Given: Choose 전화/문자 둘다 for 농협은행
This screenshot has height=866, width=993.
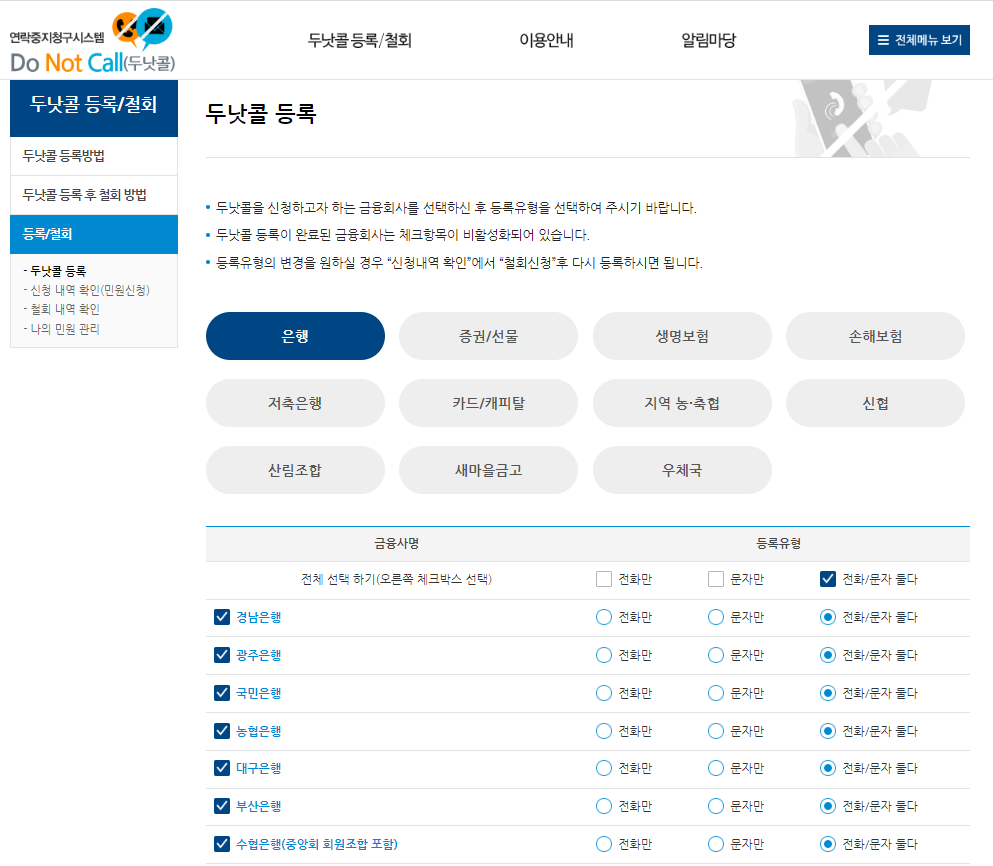Looking at the screenshot, I should [x=828, y=731].
